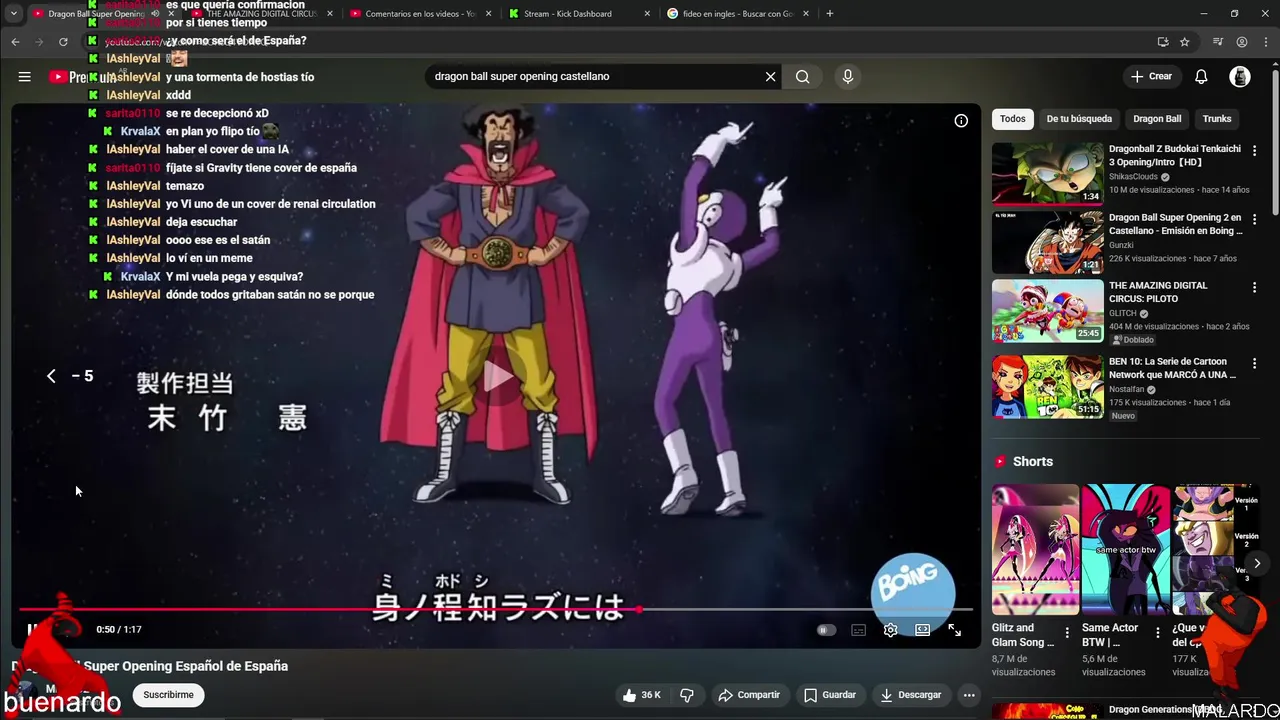Select the Dragon Ball filter chip
This screenshot has width=1280, height=720.
pos(1157,119)
